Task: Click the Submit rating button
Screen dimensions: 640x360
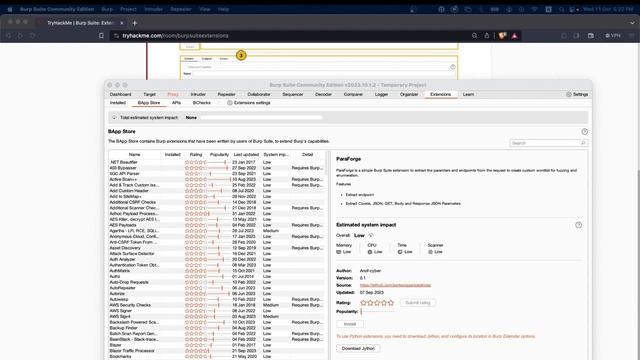Action: 418,303
